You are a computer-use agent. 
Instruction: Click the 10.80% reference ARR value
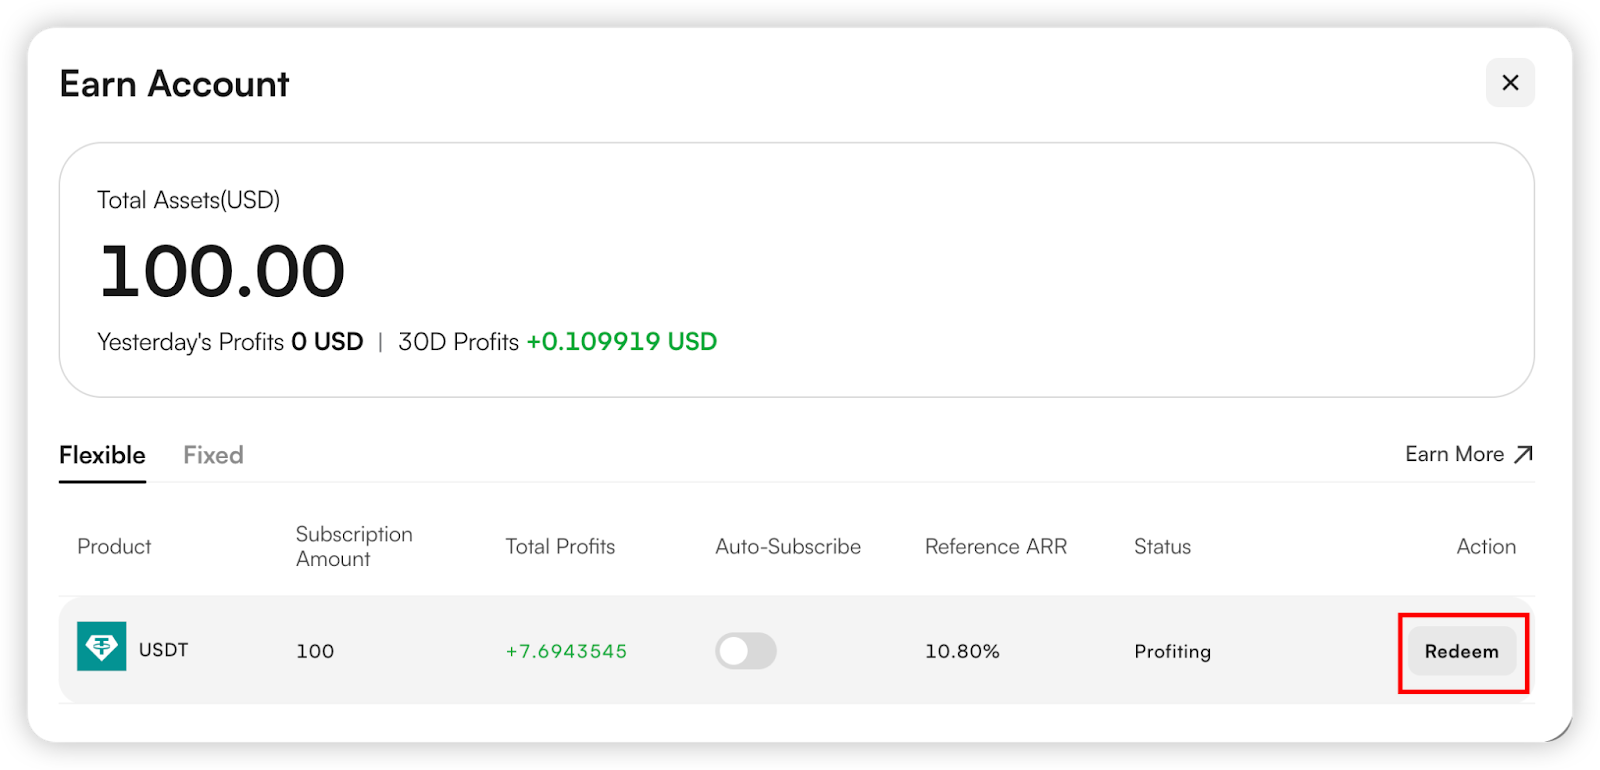tap(962, 651)
